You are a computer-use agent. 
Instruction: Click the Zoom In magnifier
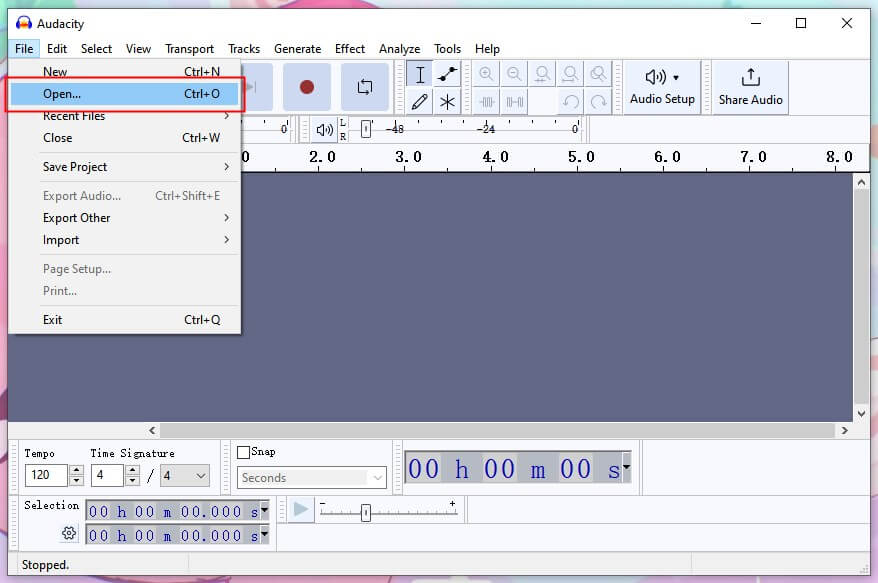(486, 74)
